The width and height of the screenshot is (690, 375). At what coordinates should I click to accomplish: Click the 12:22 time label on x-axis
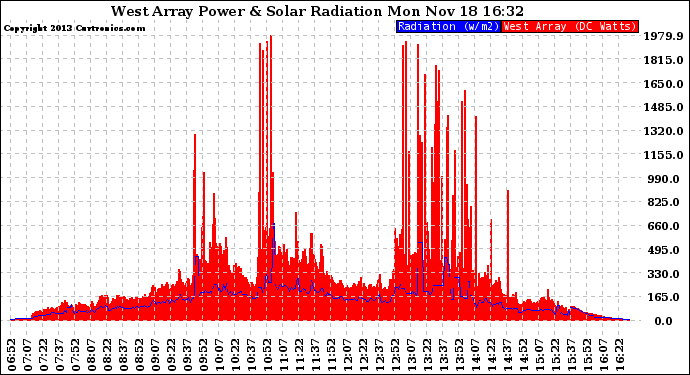click(x=363, y=355)
